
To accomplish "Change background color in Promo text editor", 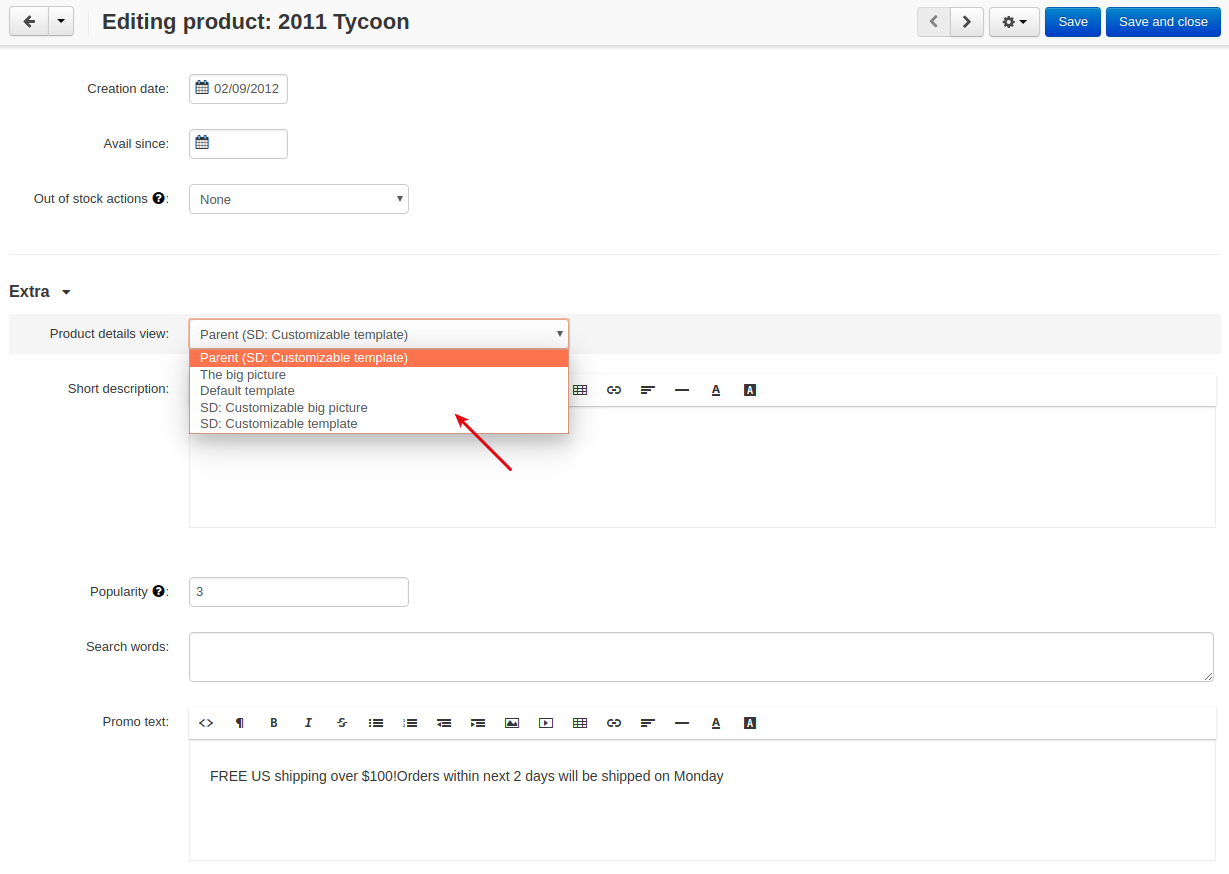I will (x=750, y=723).
